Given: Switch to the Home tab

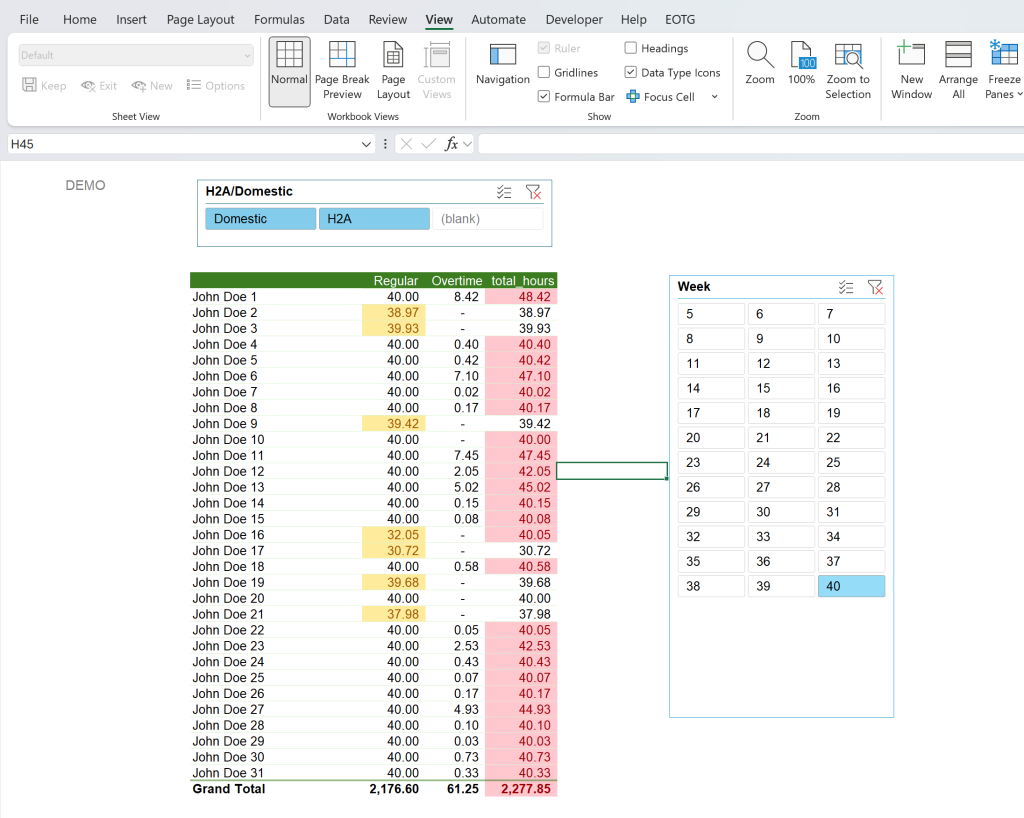Looking at the screenshot, I should [x=80, y=20].
